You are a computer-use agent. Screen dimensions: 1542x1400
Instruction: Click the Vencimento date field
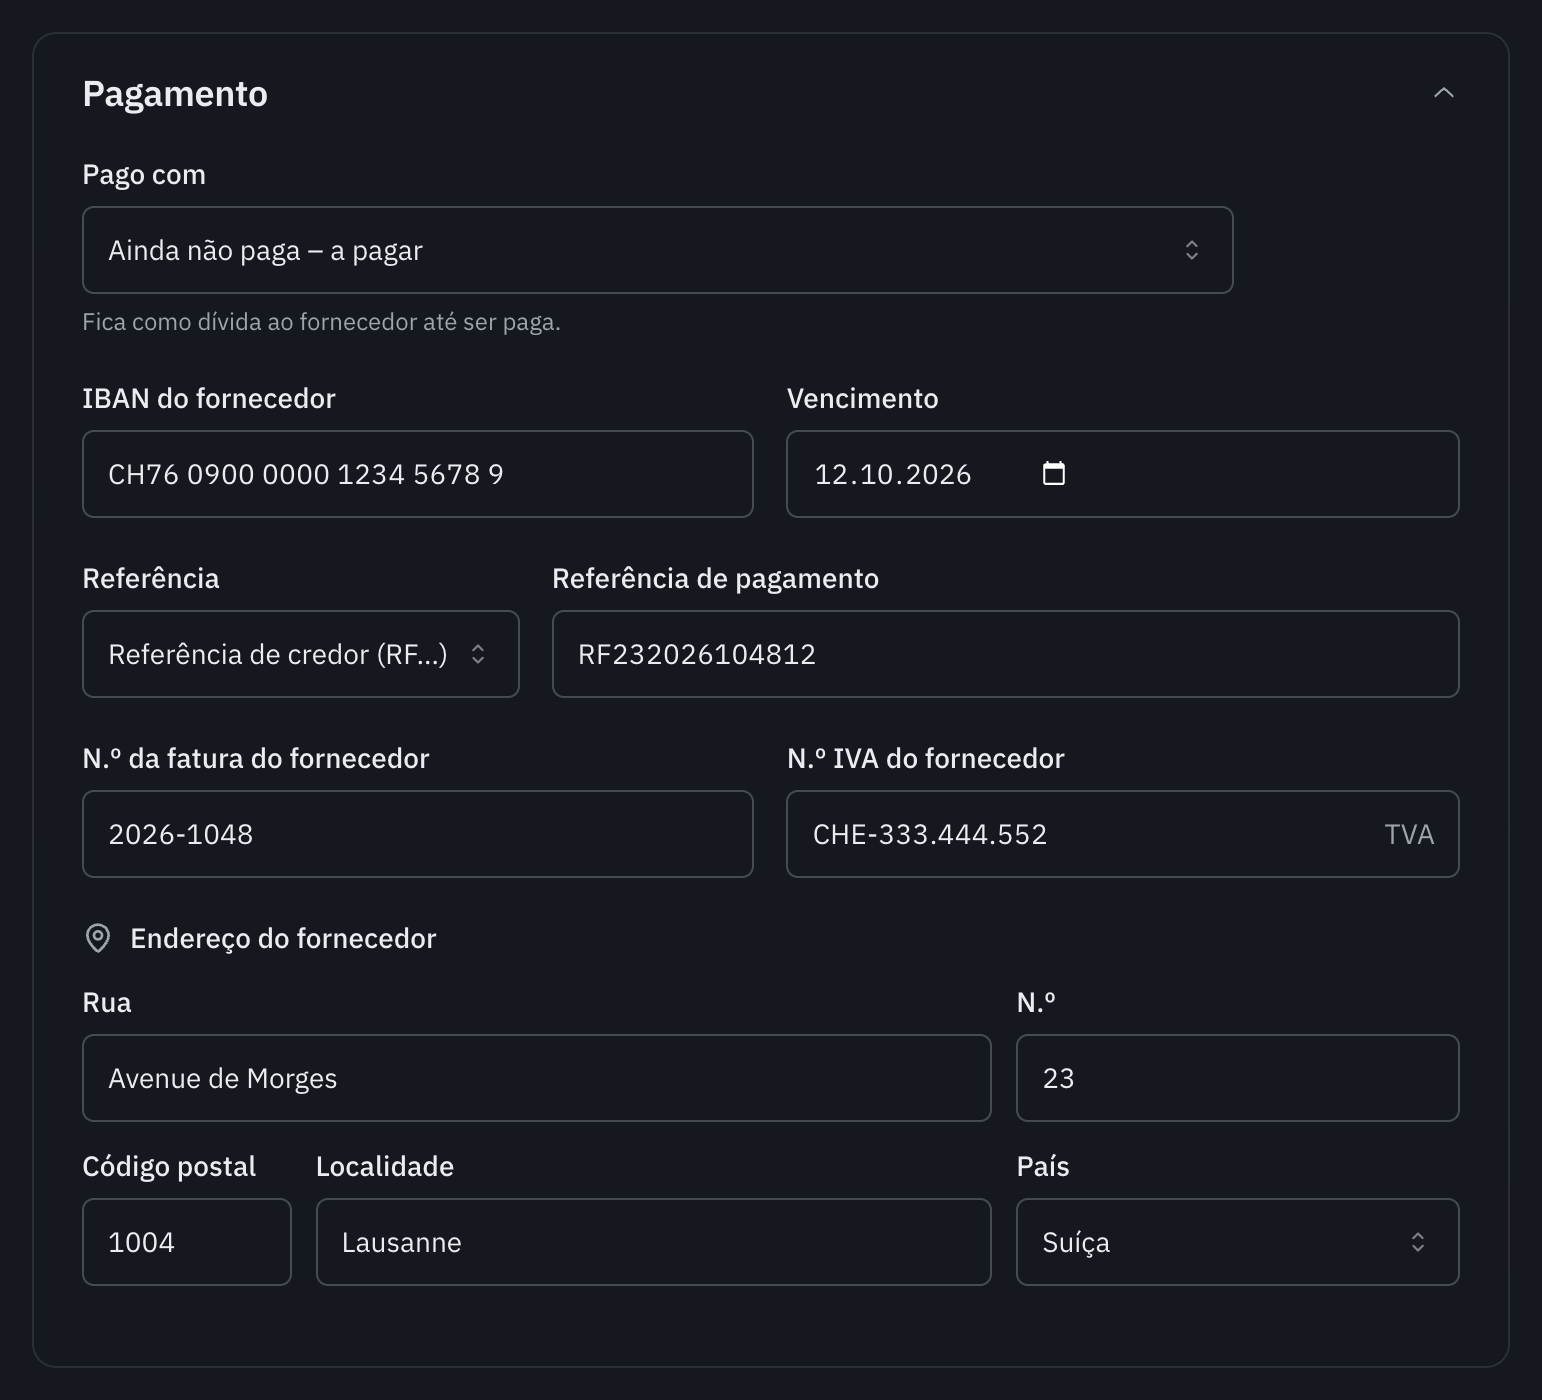coord(1122,474)
